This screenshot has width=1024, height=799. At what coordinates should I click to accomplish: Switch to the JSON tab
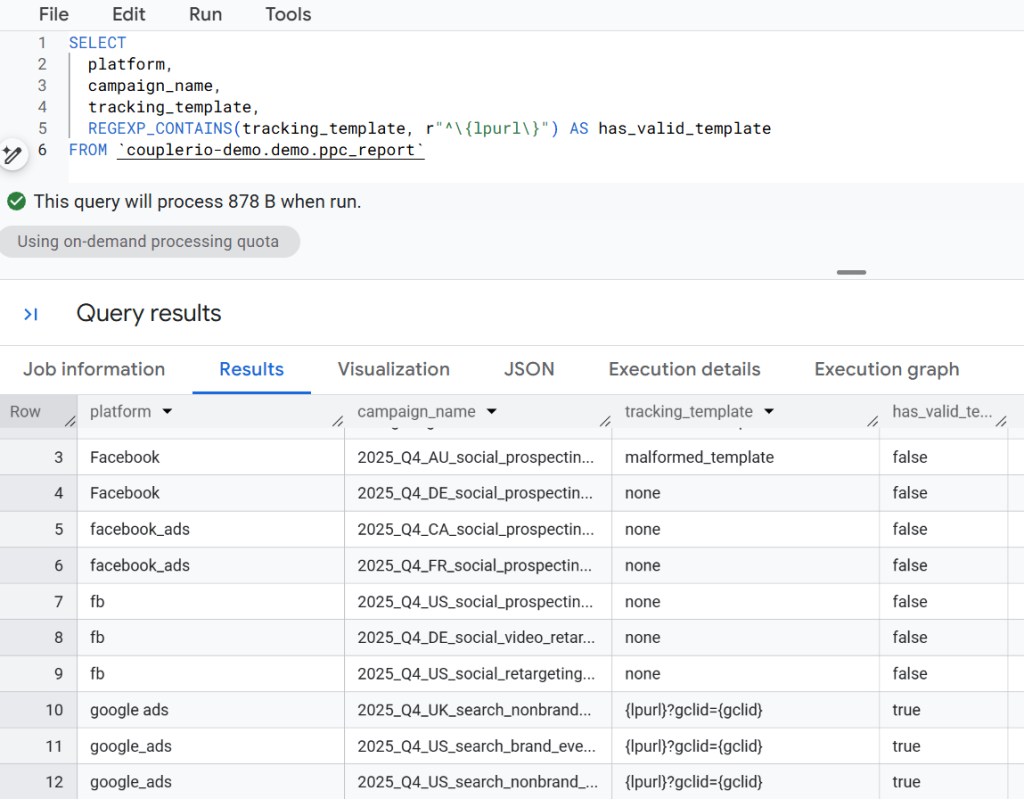tap(529, 369)
